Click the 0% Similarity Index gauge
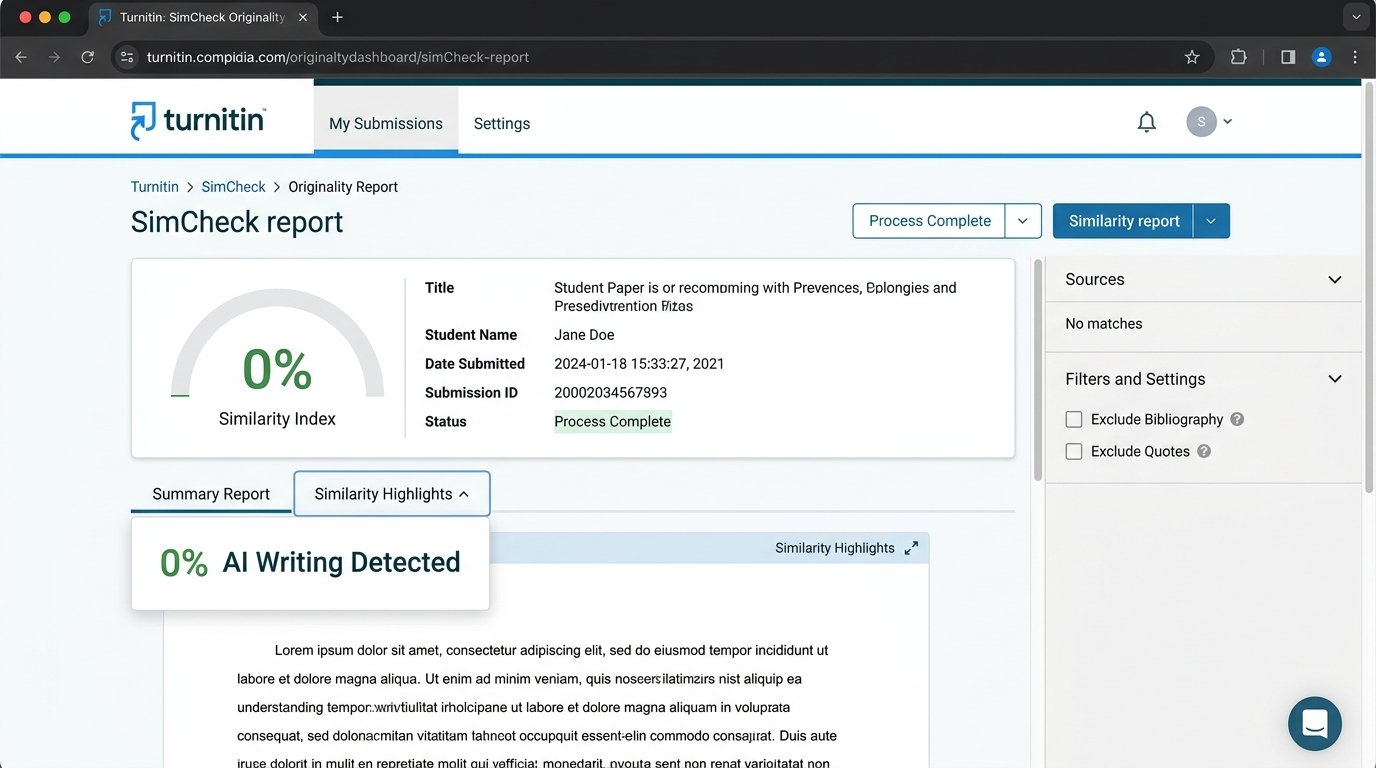 pyautogui.click(x=277, y=360)
